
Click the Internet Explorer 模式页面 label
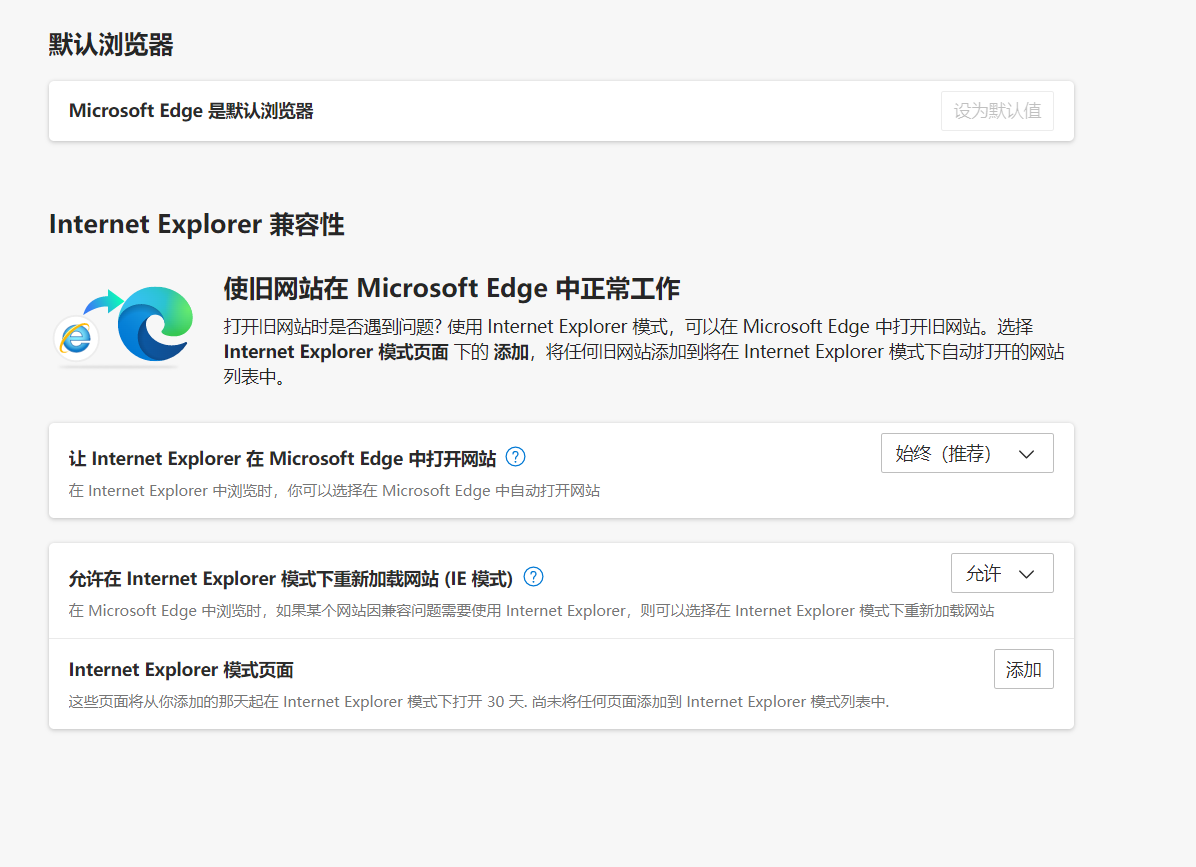(x=181, y=670)
